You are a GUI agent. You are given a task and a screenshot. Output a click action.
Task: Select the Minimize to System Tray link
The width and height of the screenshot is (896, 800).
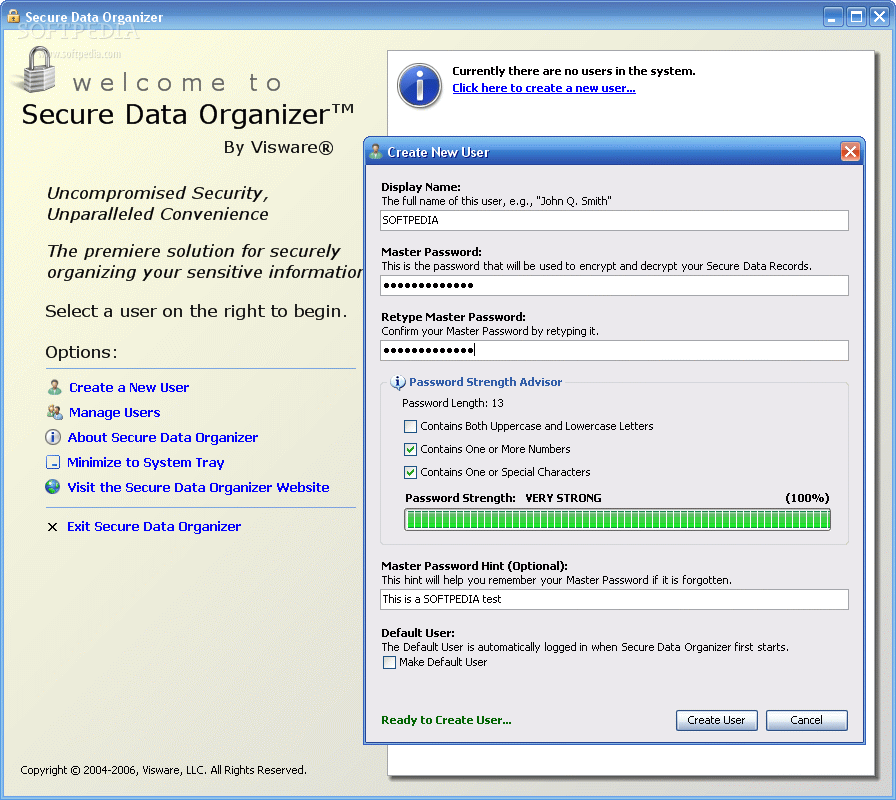tap(146, 462)
